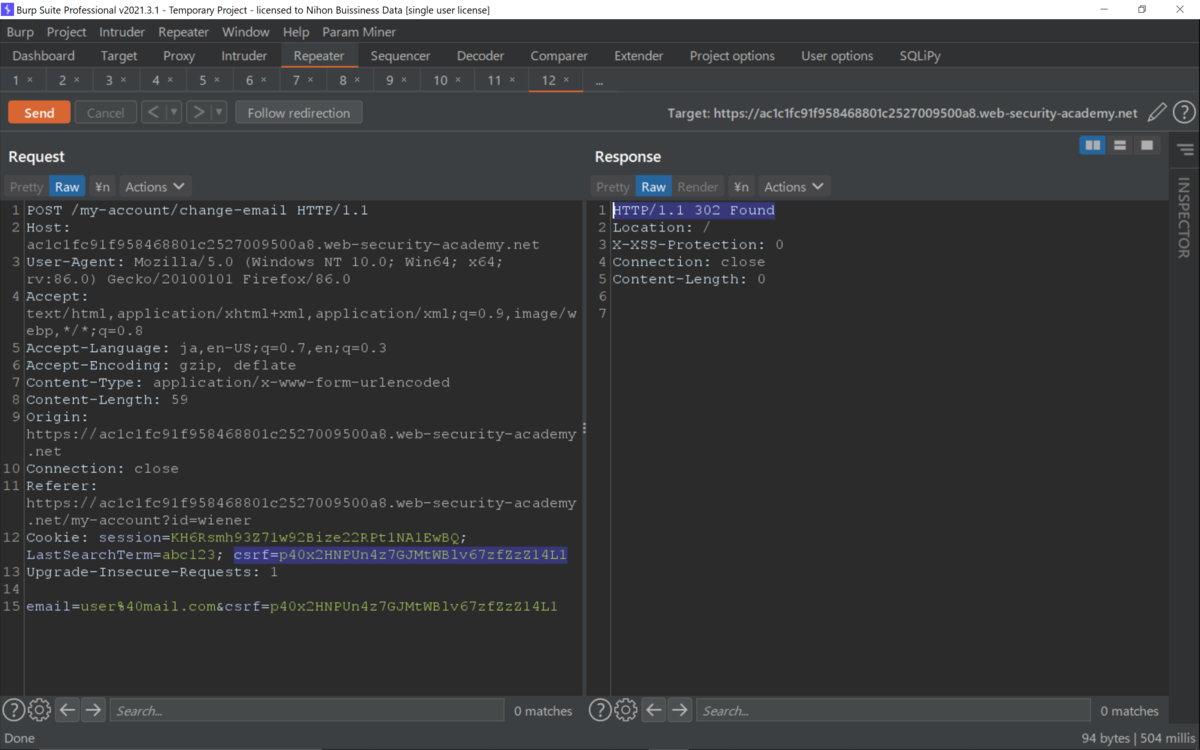The image size is (1200, 750).
Task: Open response Actions dropdown
Action: [x=794, y=187]
